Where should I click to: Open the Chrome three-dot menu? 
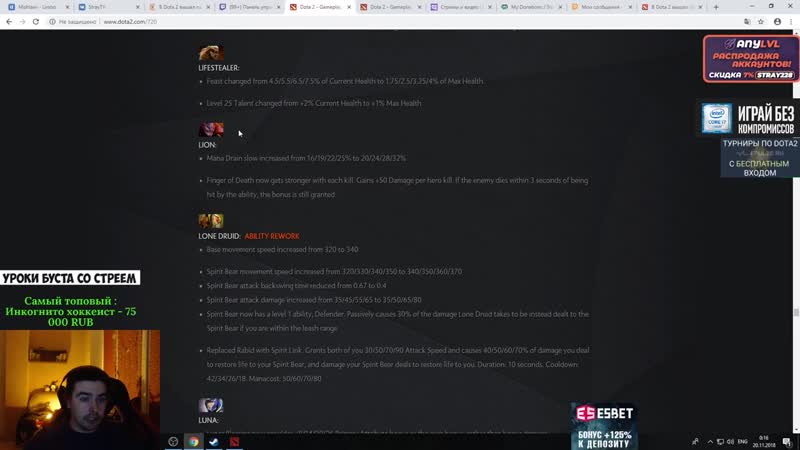click(791, 22)
